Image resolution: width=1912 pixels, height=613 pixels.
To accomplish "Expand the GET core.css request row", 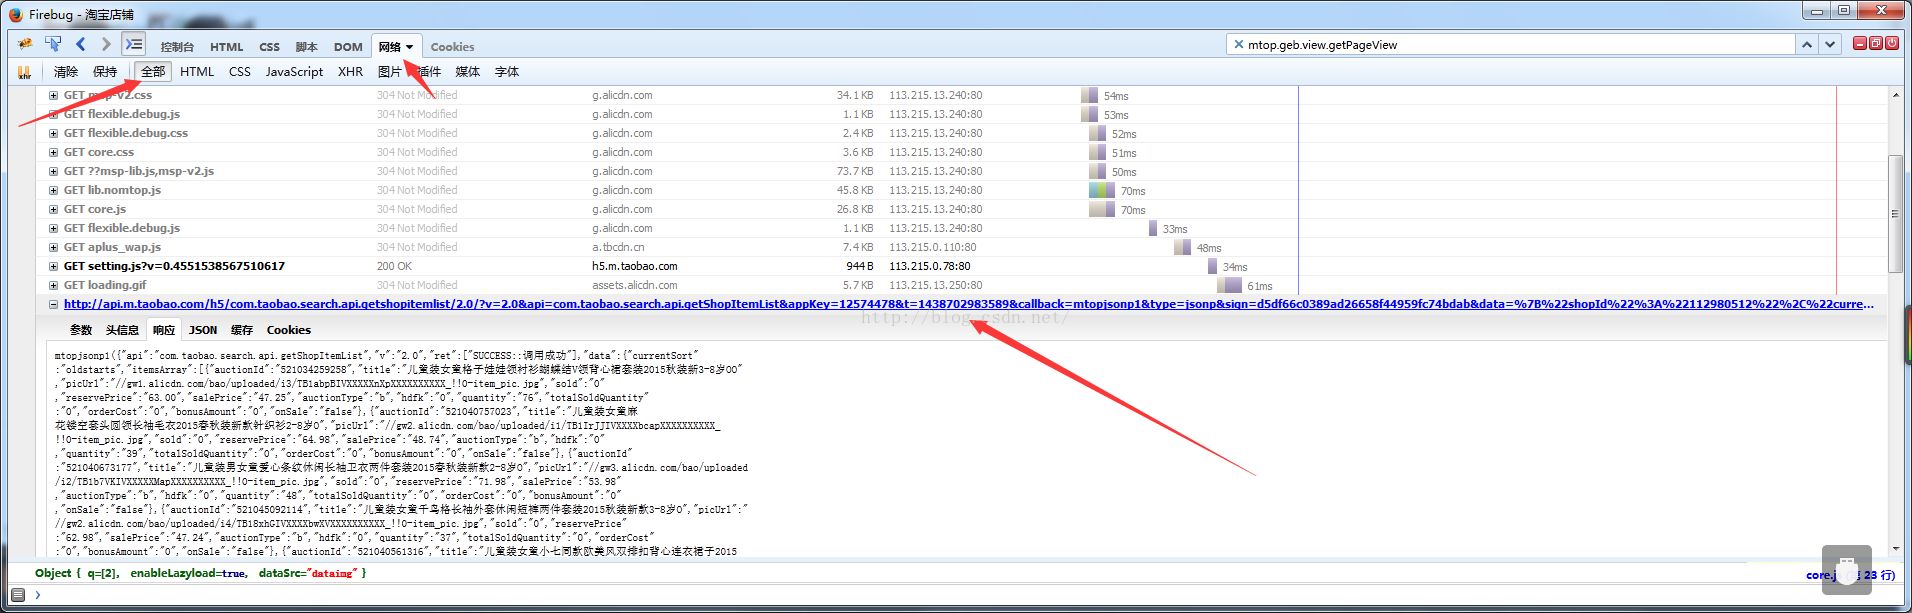I will coord(53,152).
